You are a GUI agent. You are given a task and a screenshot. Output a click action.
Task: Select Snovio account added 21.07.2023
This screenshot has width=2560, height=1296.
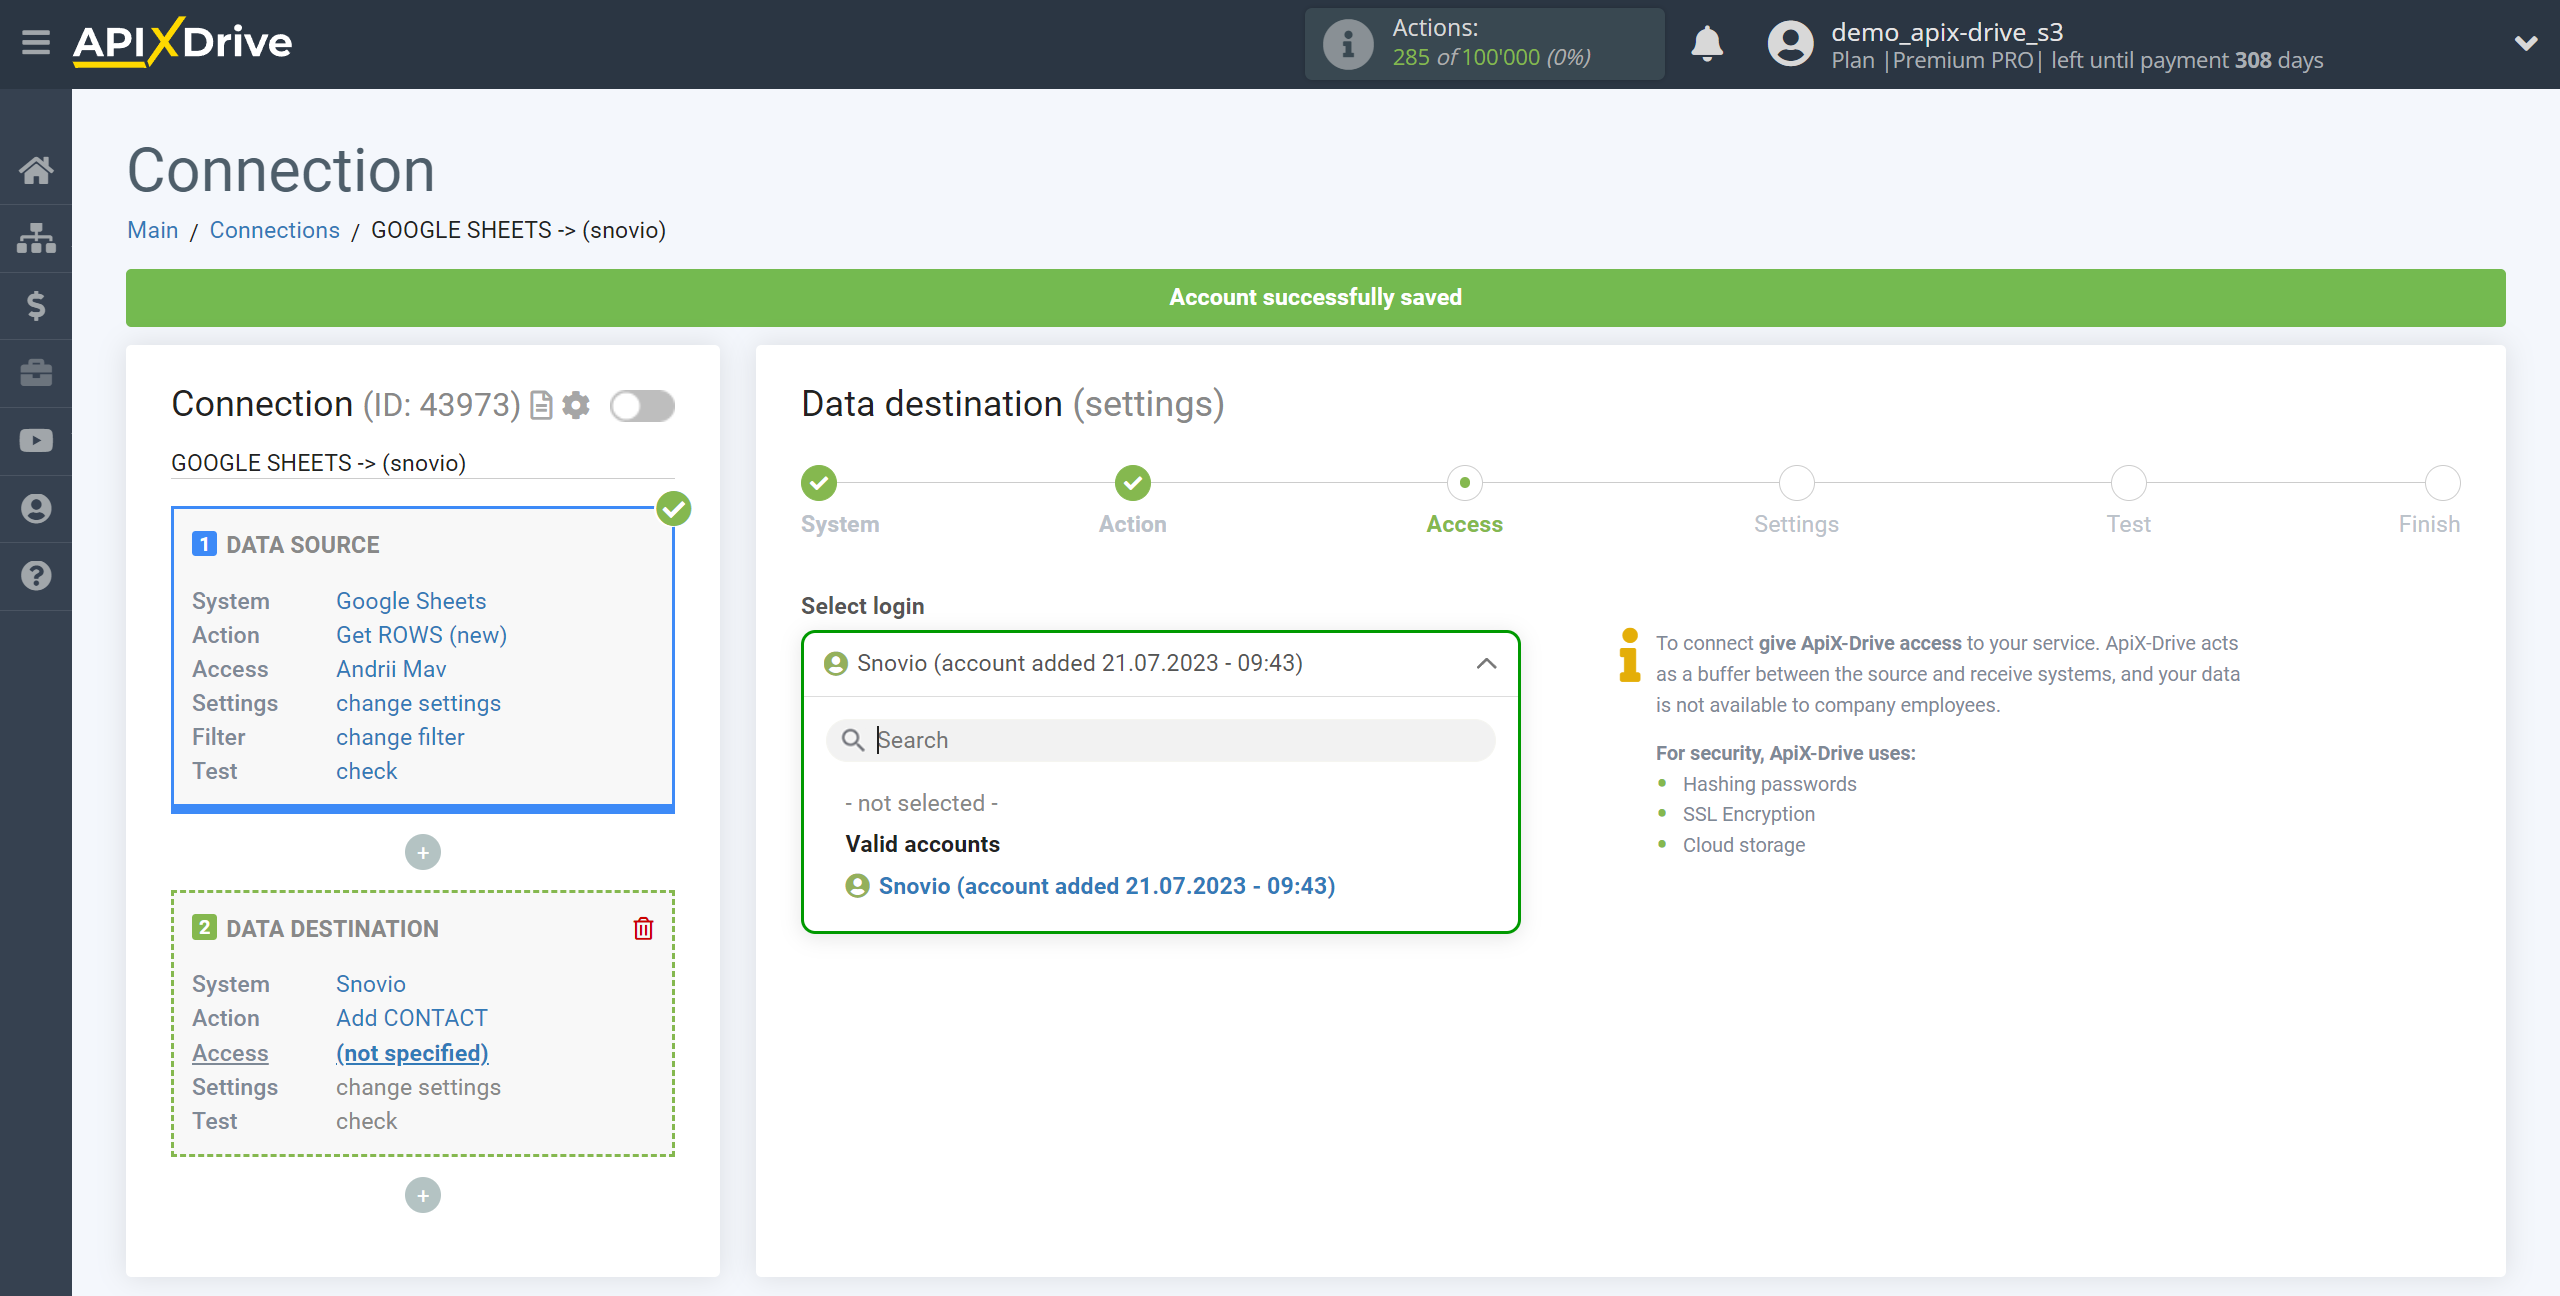click(x=1107, y=884)
